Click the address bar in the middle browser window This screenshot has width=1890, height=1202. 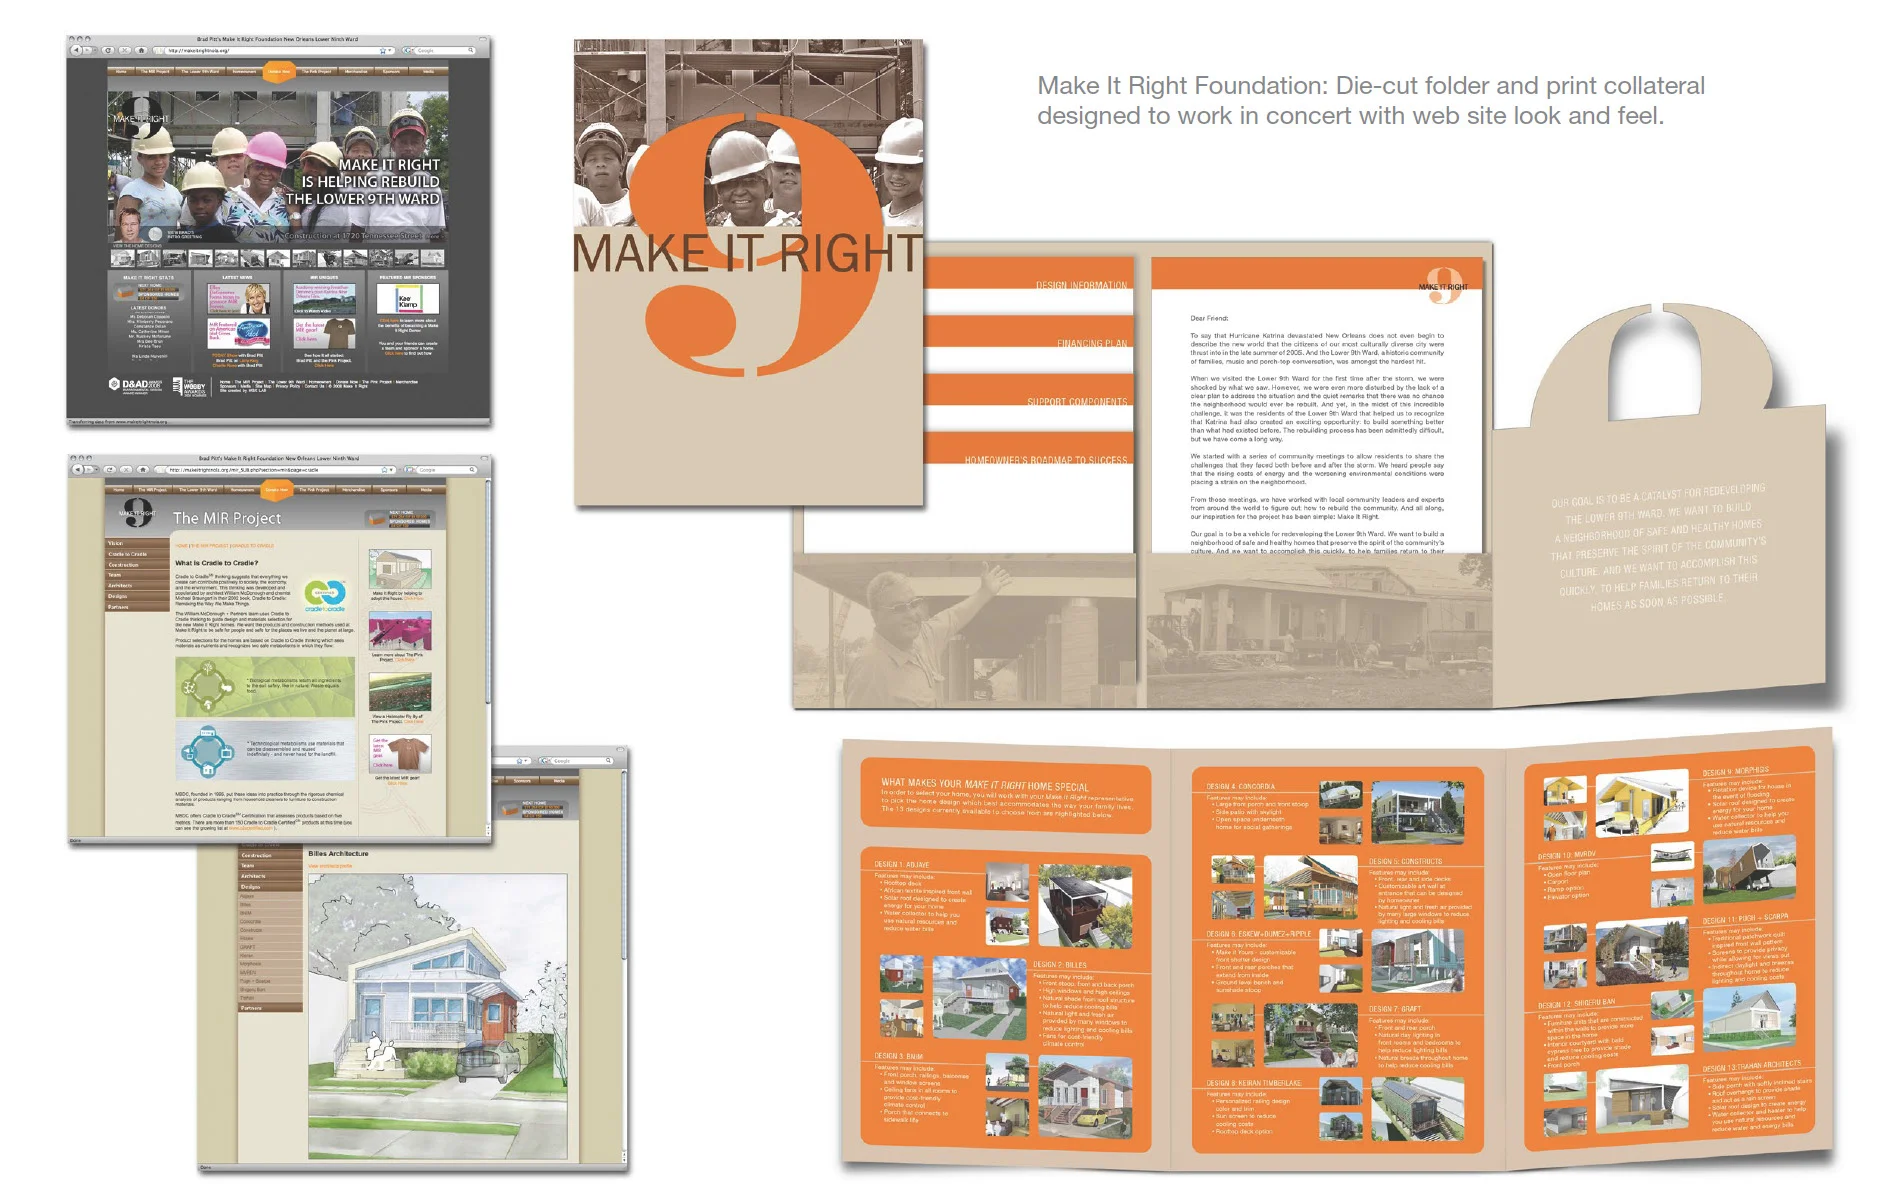(x=275, y=470)
